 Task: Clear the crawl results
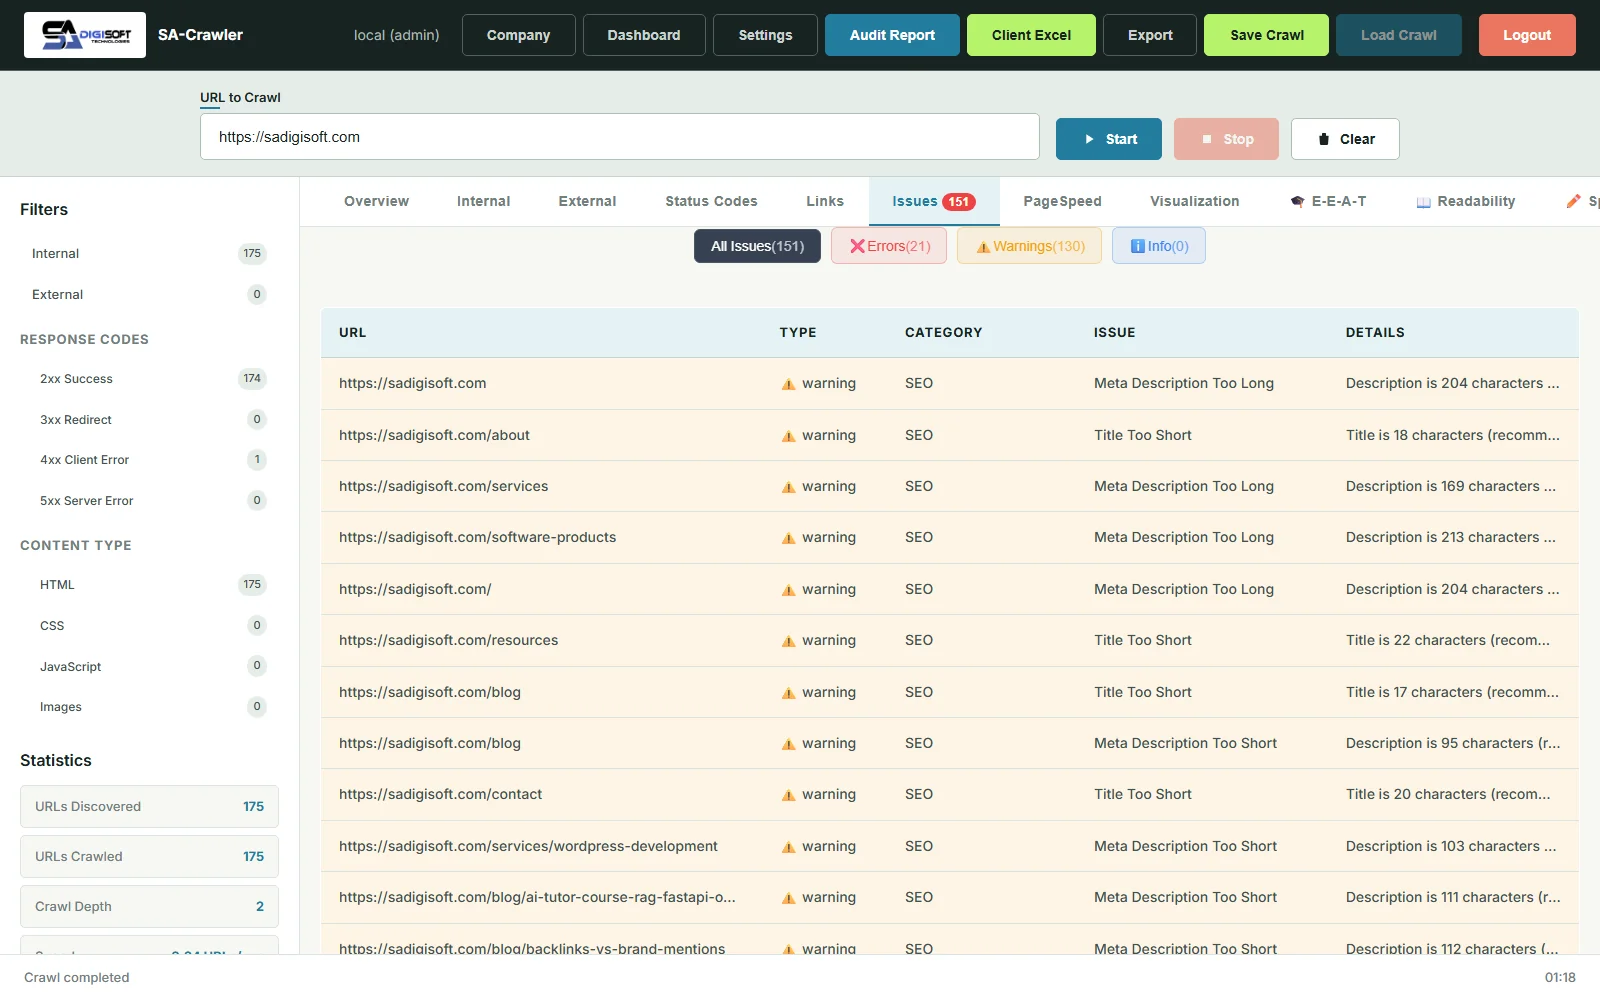pos(1345,139)
